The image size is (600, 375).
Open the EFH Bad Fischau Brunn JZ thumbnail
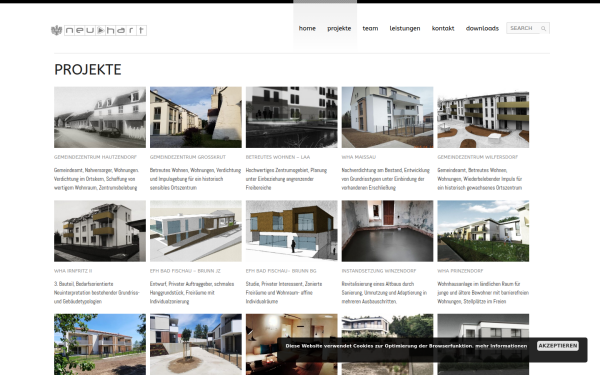[x=196, y=231]
